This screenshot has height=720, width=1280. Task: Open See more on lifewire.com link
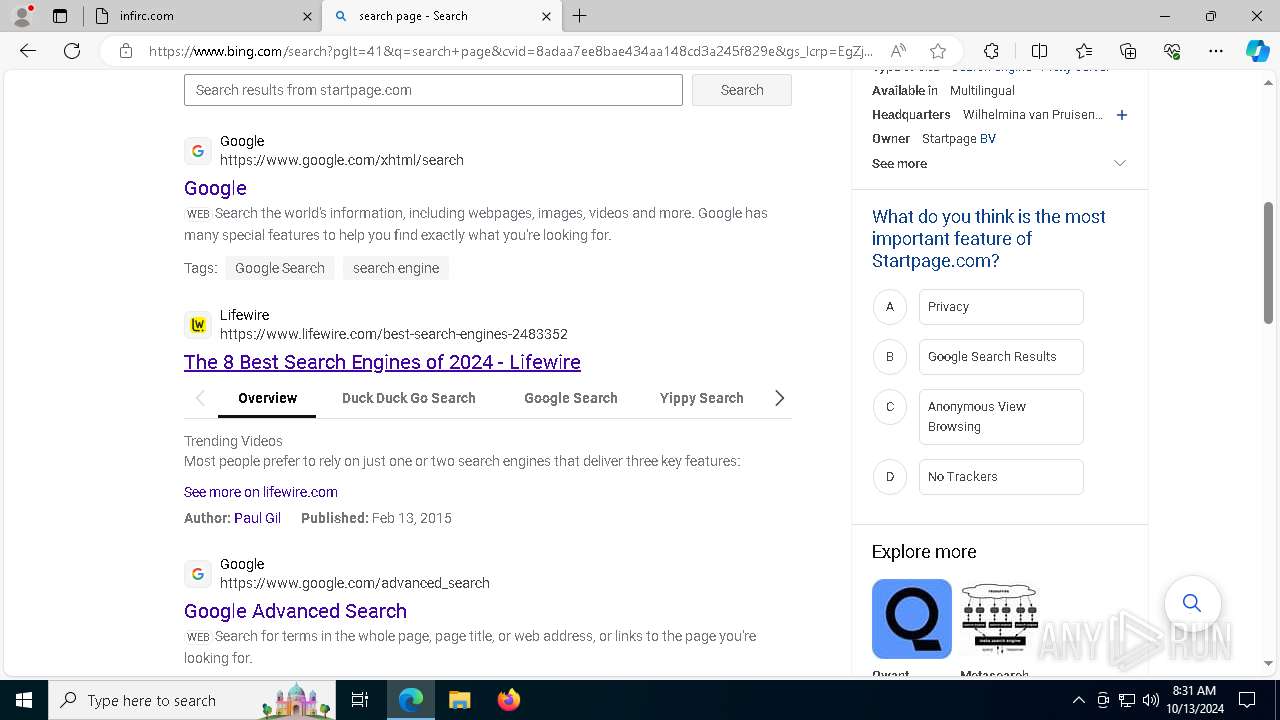pyautogui.click(x=261, y=492)
